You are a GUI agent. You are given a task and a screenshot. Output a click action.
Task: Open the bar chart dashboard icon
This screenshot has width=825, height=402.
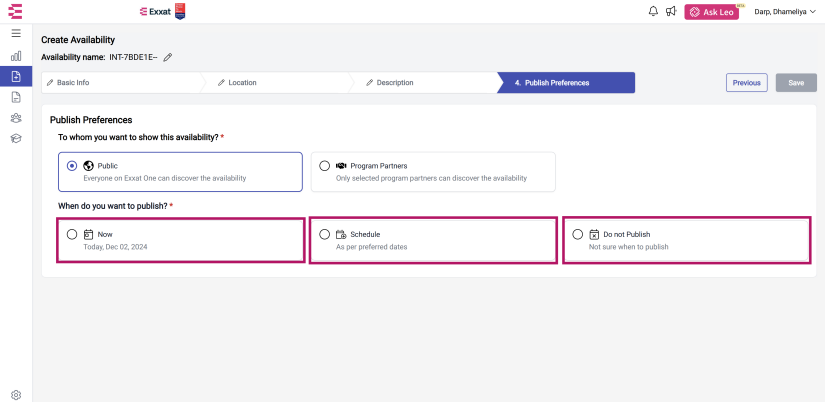click(x=16, y=56)
